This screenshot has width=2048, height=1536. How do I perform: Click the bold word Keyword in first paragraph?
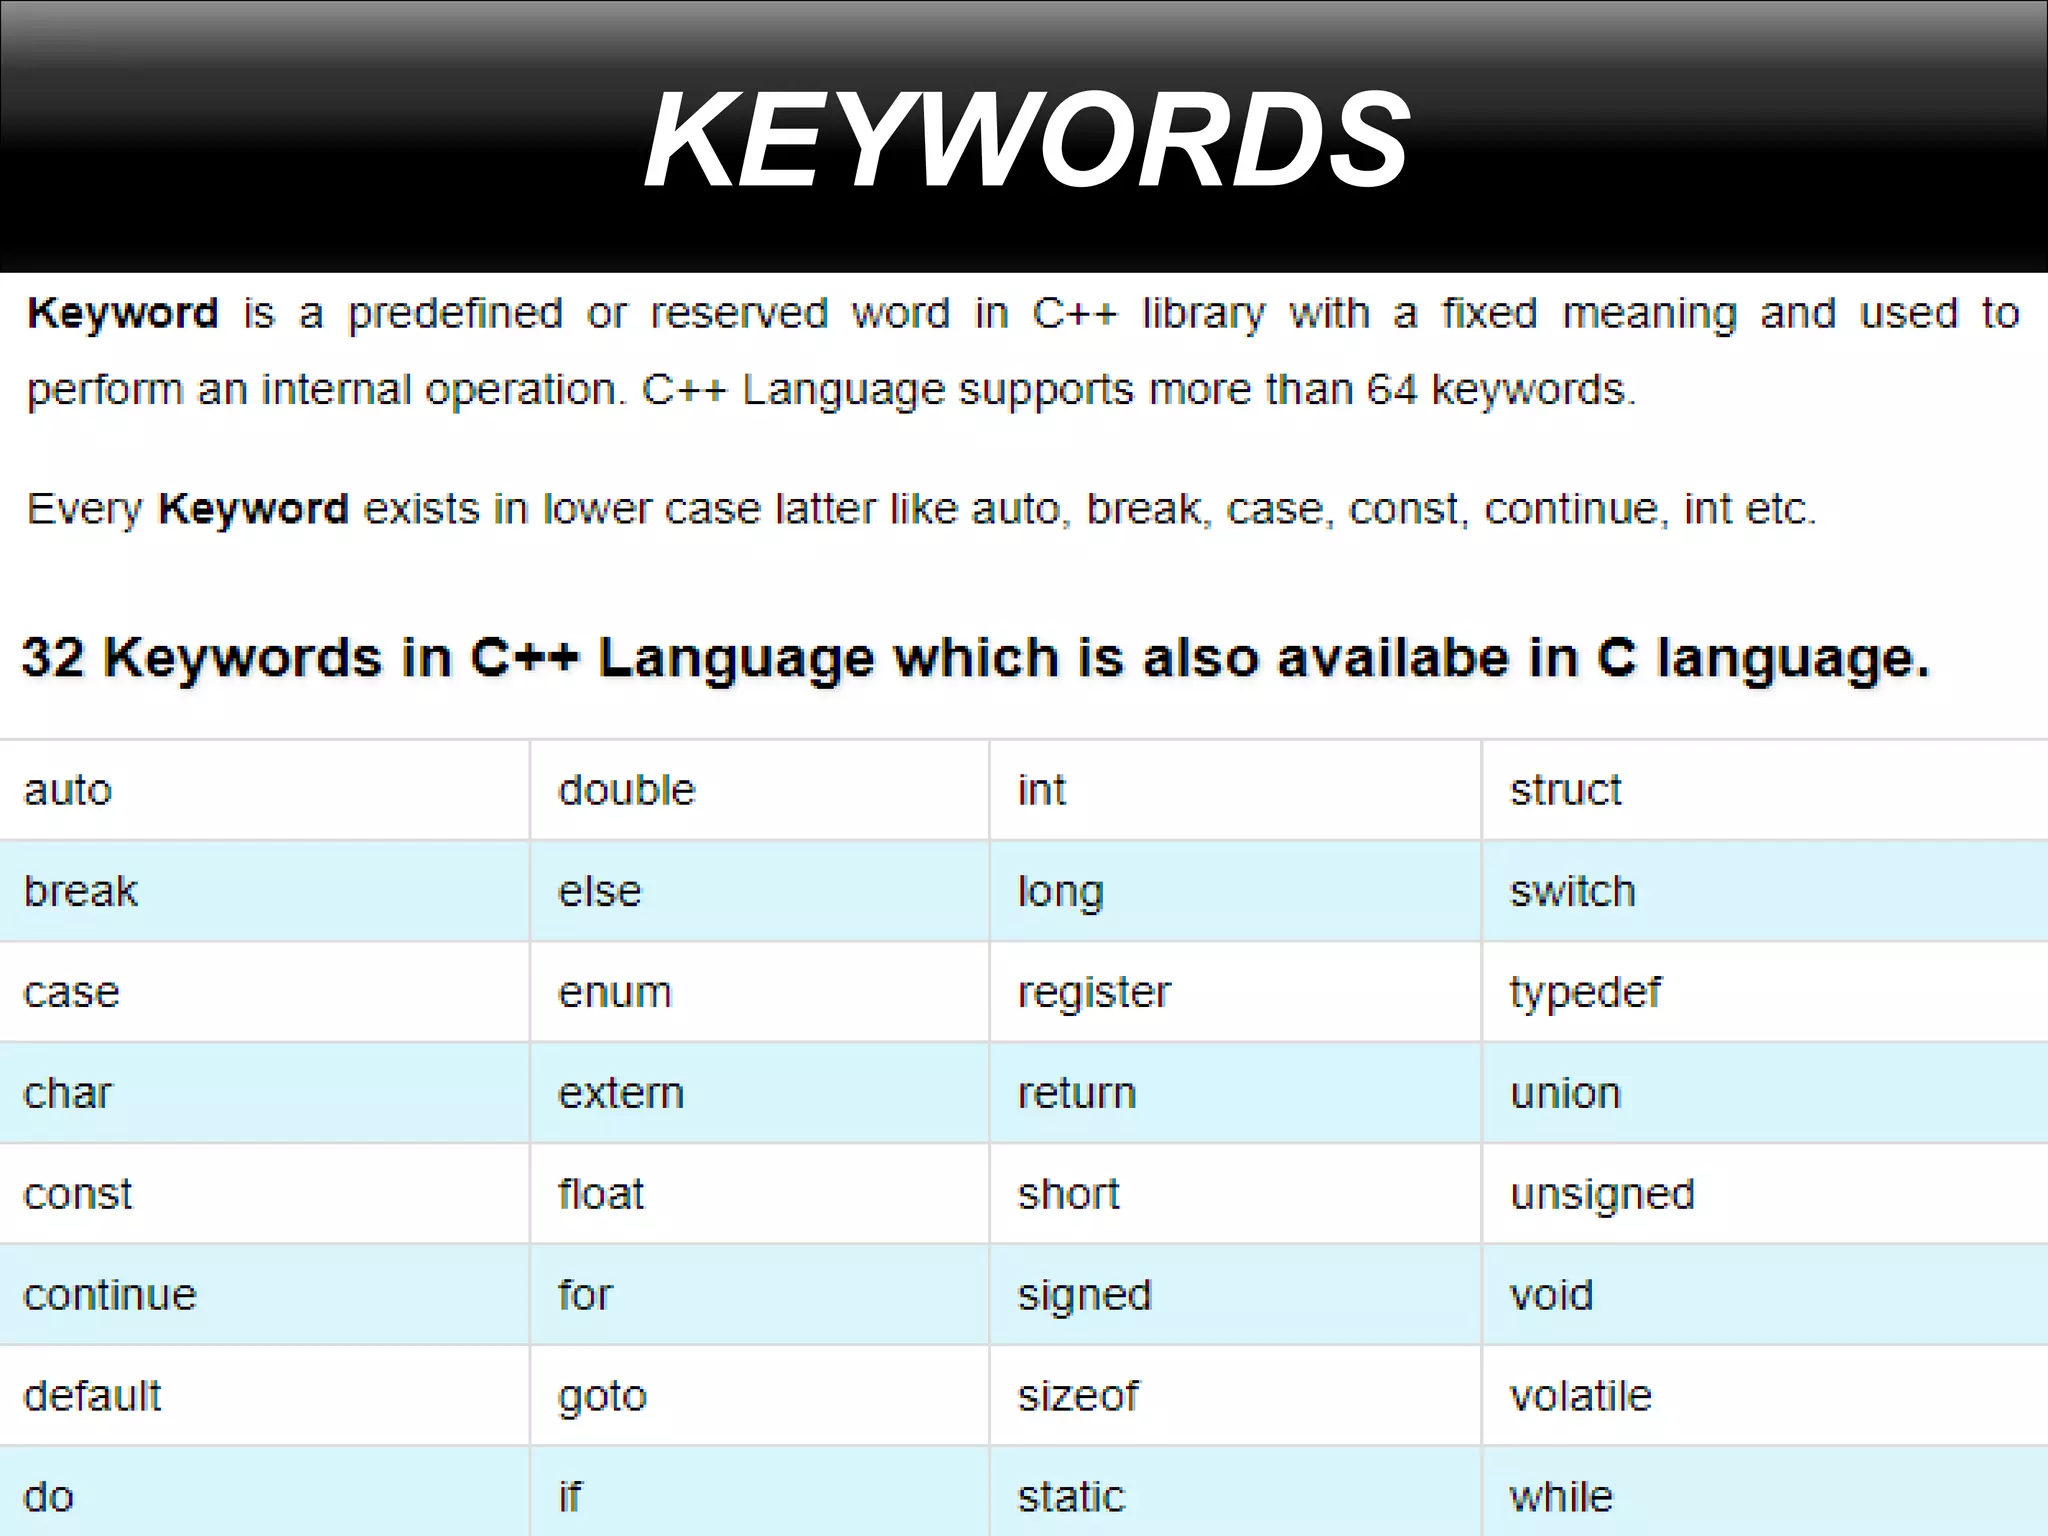[x=122, y=314]
